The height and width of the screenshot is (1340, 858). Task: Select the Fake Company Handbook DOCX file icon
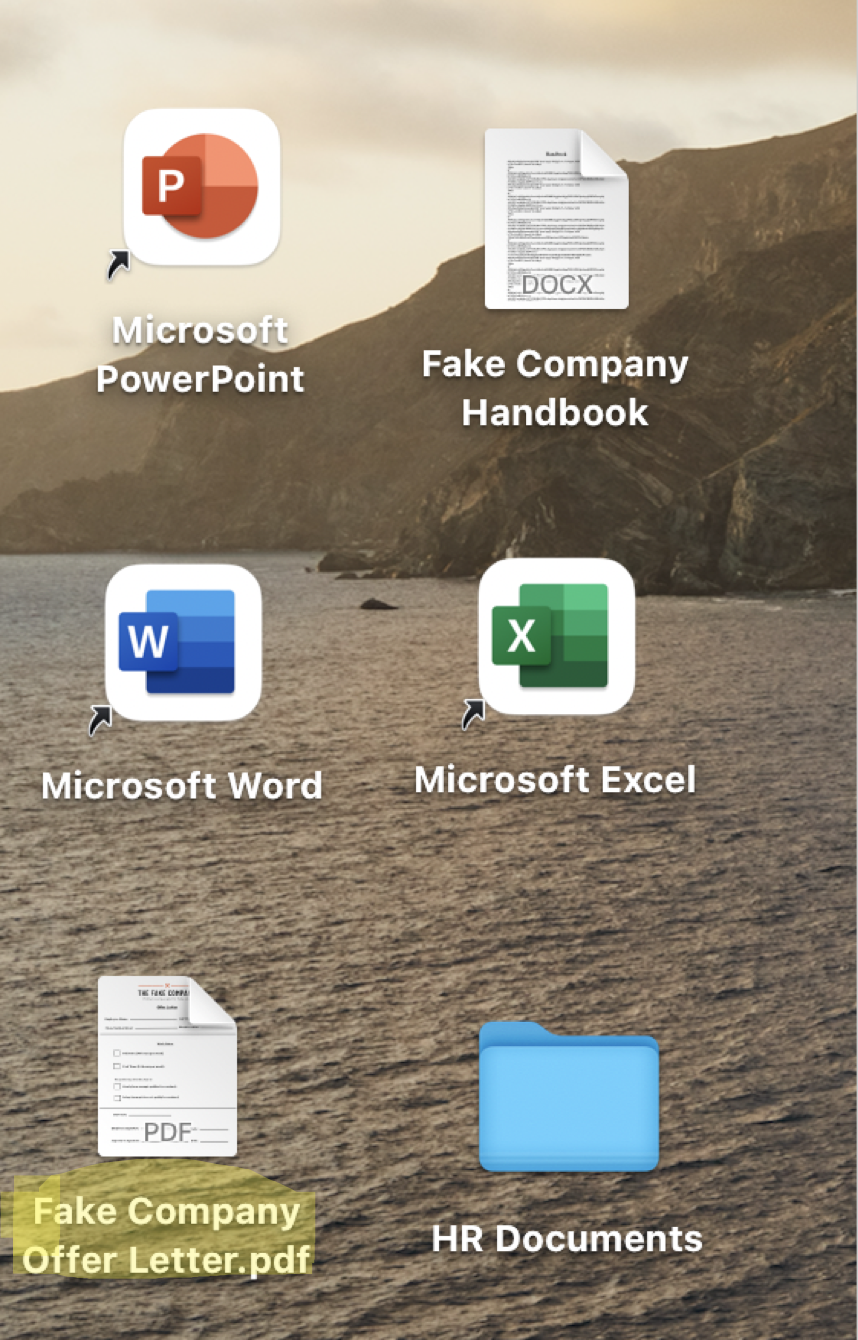556,219
